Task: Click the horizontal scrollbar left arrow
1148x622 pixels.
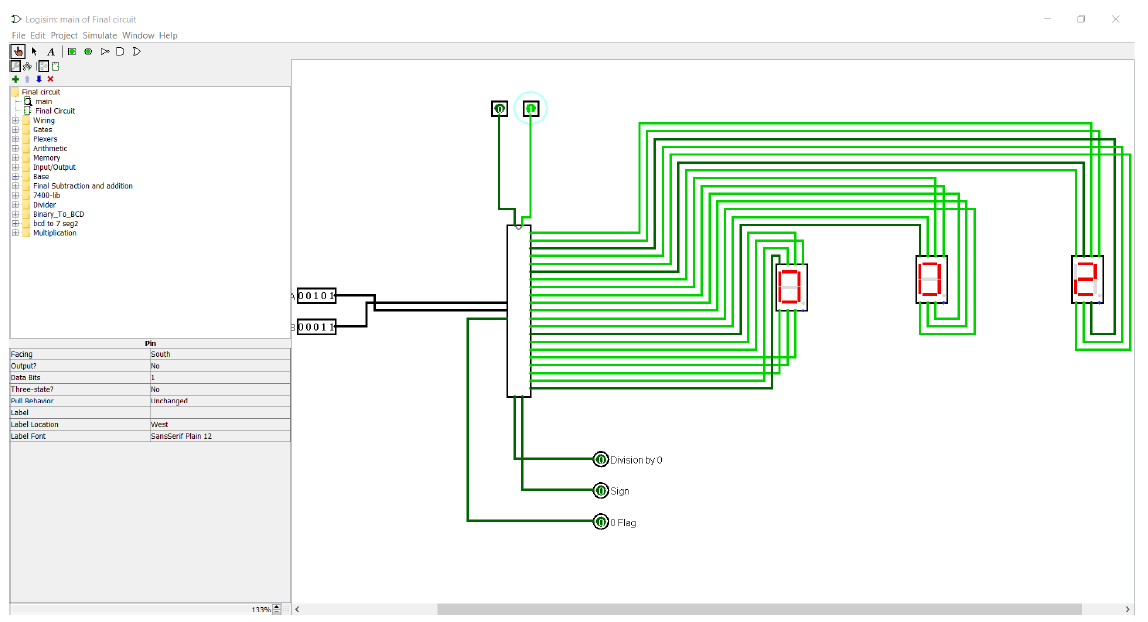Action: (297, 610)
